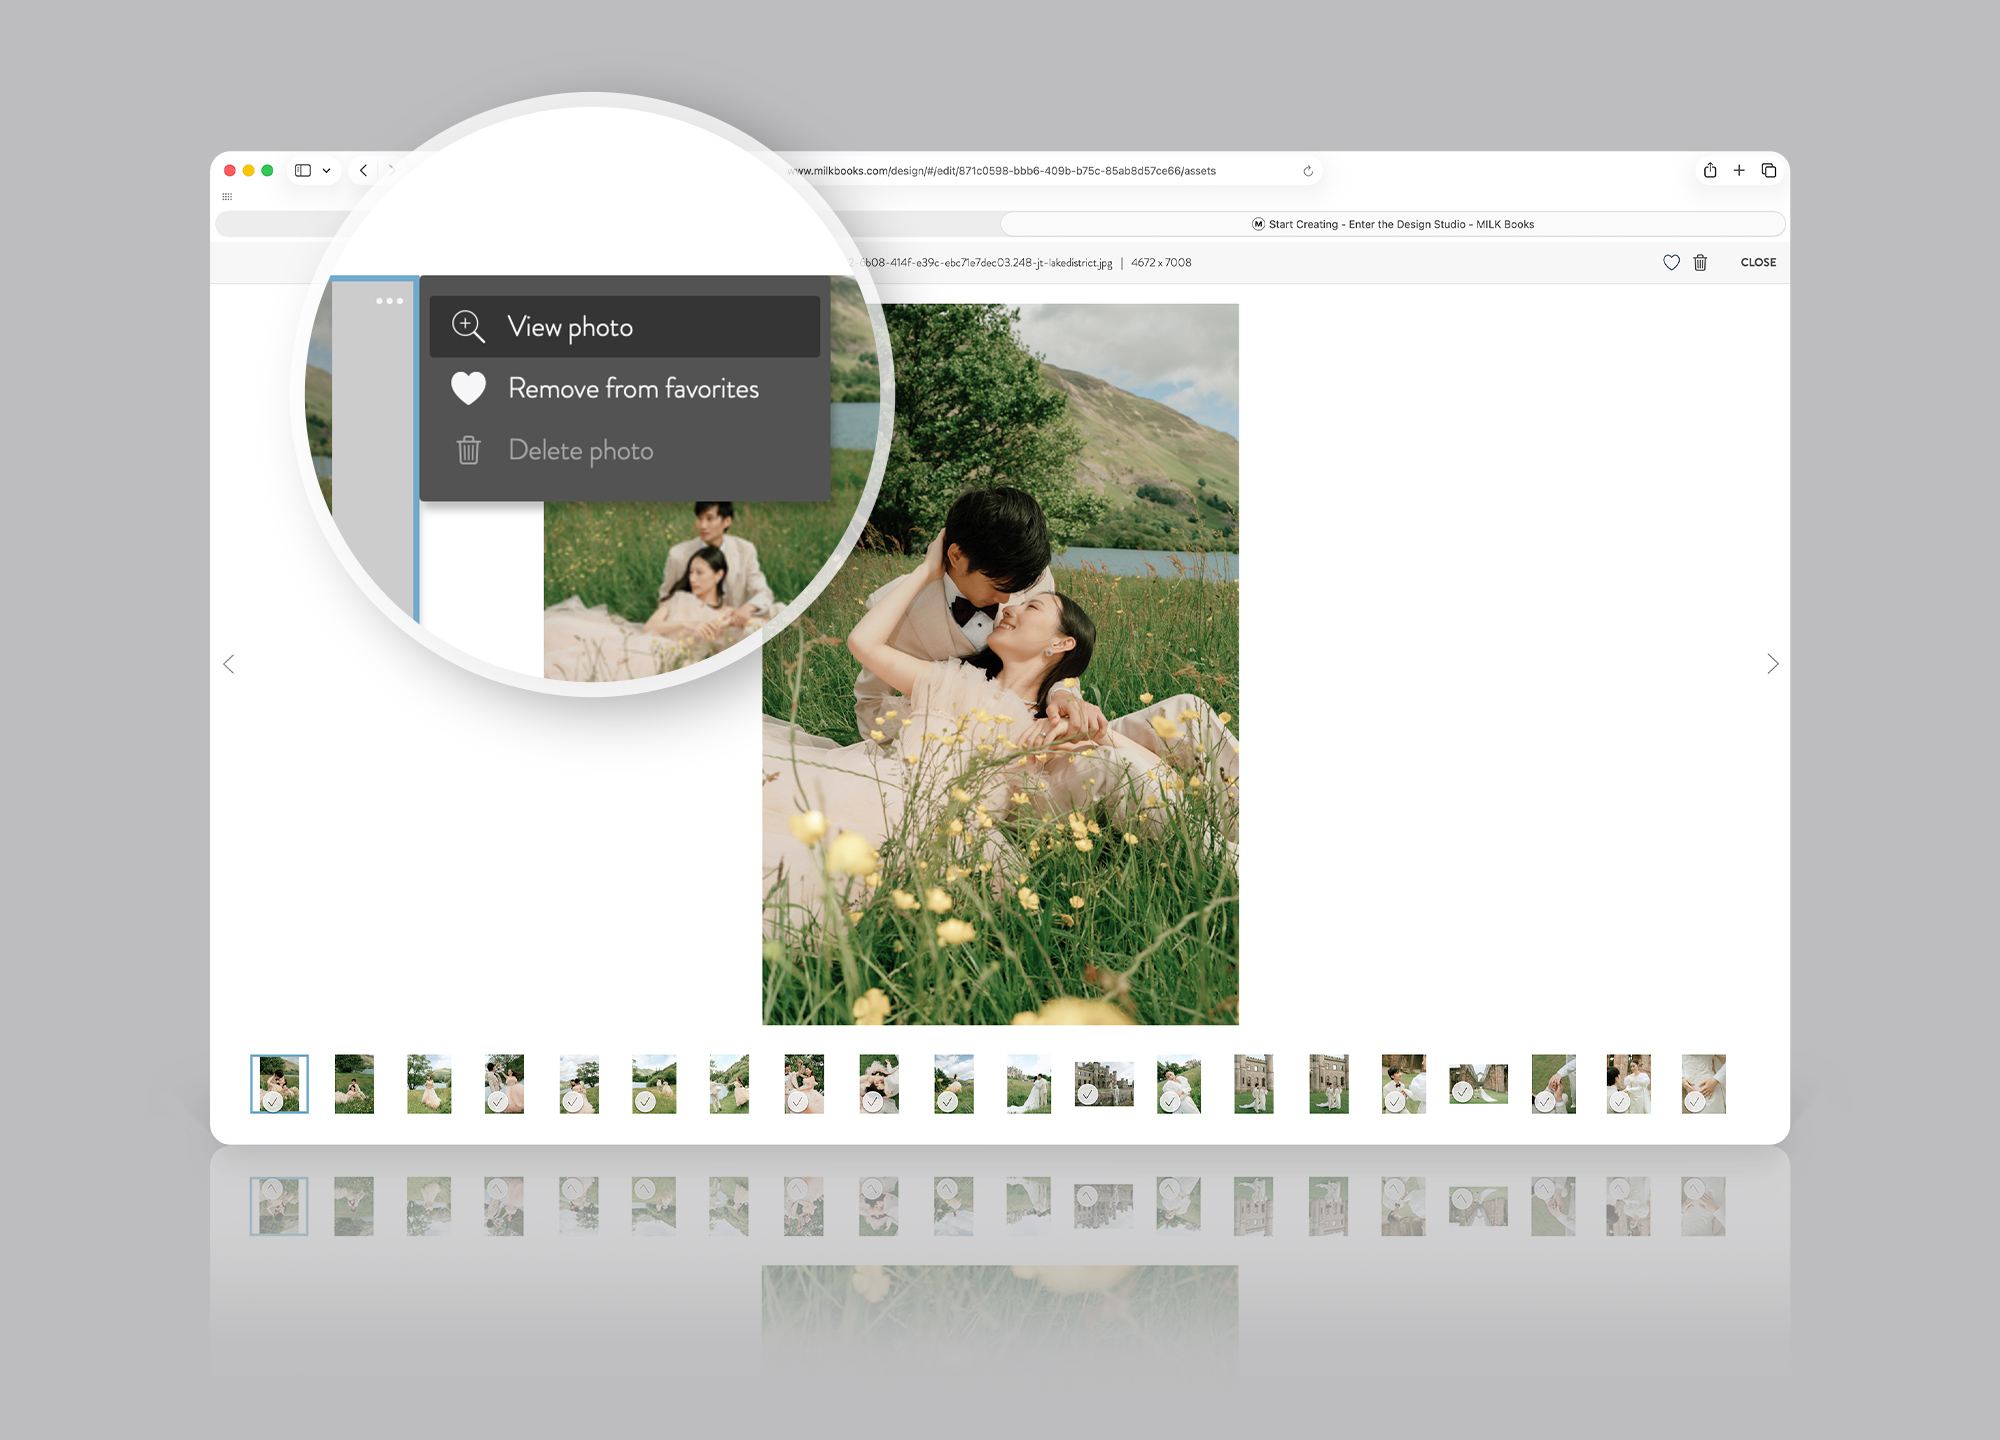Toggle the Safari sidebar icon
Viewport: 2000px width, 1440px height.
pyautogui.click(x=303, y=171)
